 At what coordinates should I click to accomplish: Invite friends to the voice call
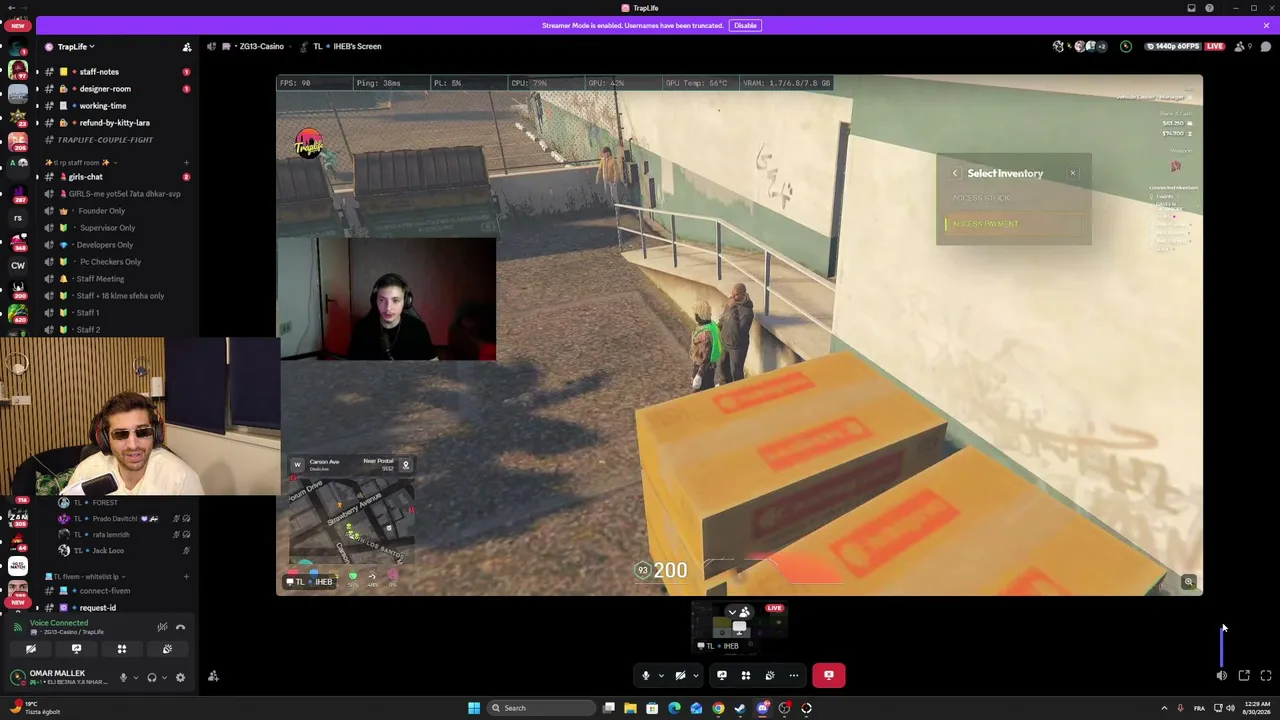click(x=213, y=676)
